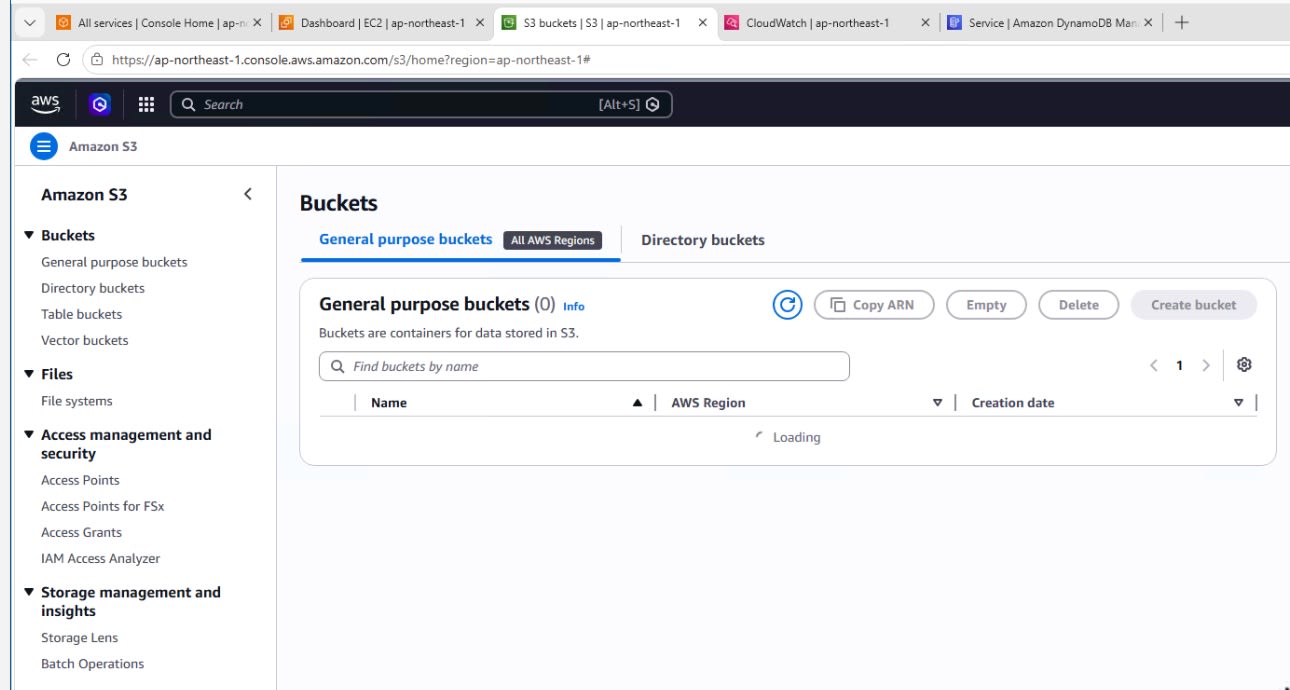Viewport: 1290px width, 690px height.
Task: Click page number 1 in pagination
Action: click(1179, 365)
